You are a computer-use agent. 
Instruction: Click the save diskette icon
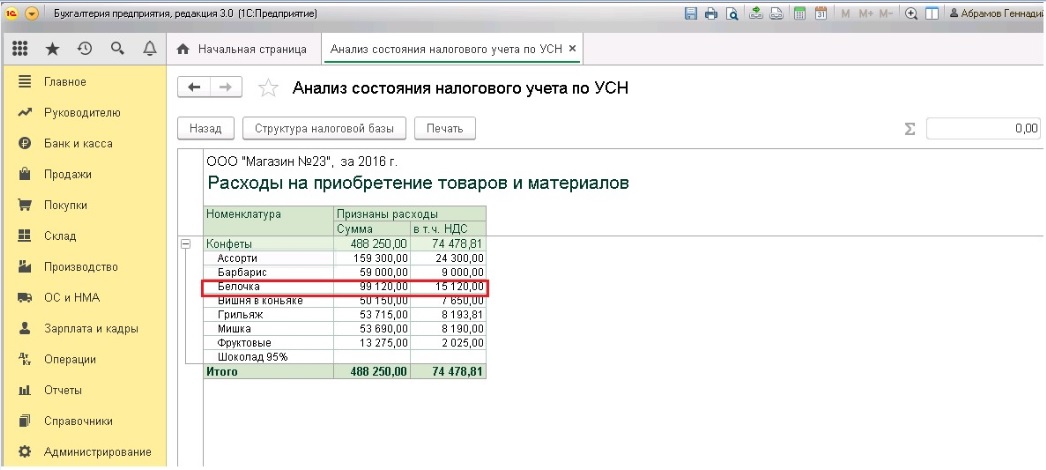tap(690, 14)
